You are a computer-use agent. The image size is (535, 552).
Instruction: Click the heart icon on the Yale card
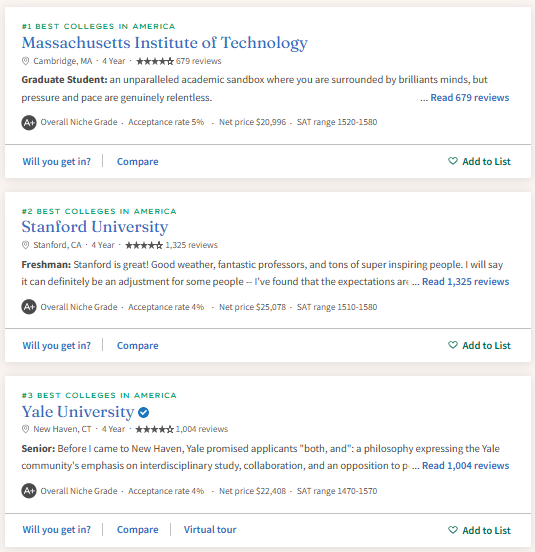point(453,530)
